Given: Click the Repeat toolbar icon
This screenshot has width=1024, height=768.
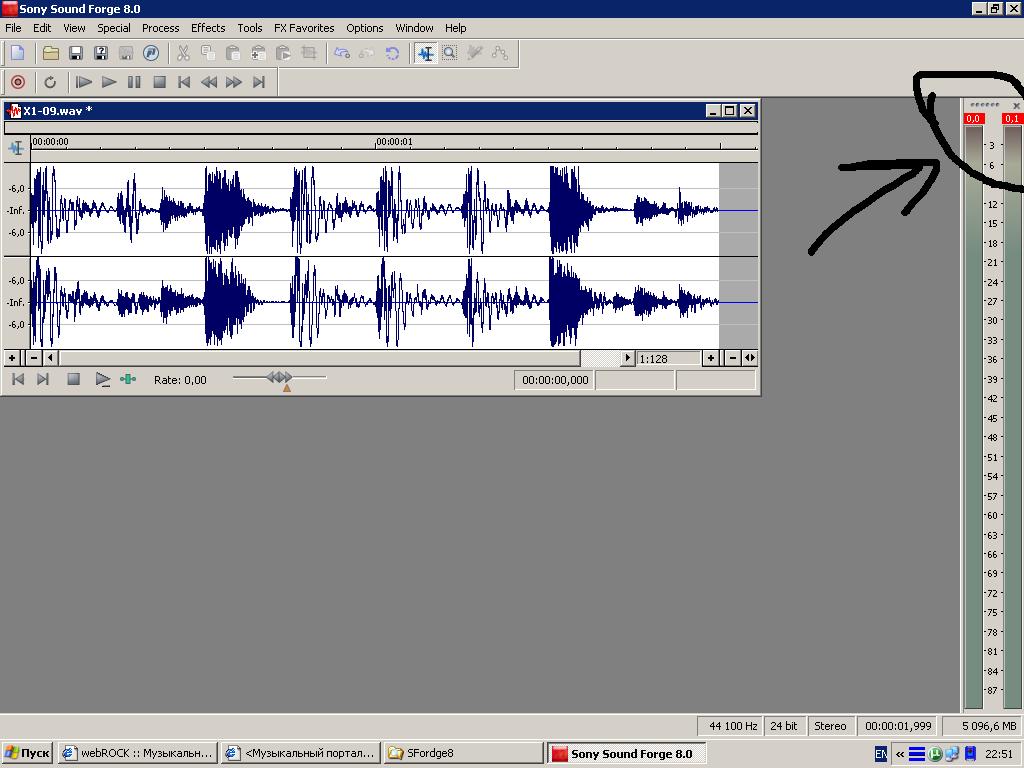Looking at the screenshot, I should 392,54.
